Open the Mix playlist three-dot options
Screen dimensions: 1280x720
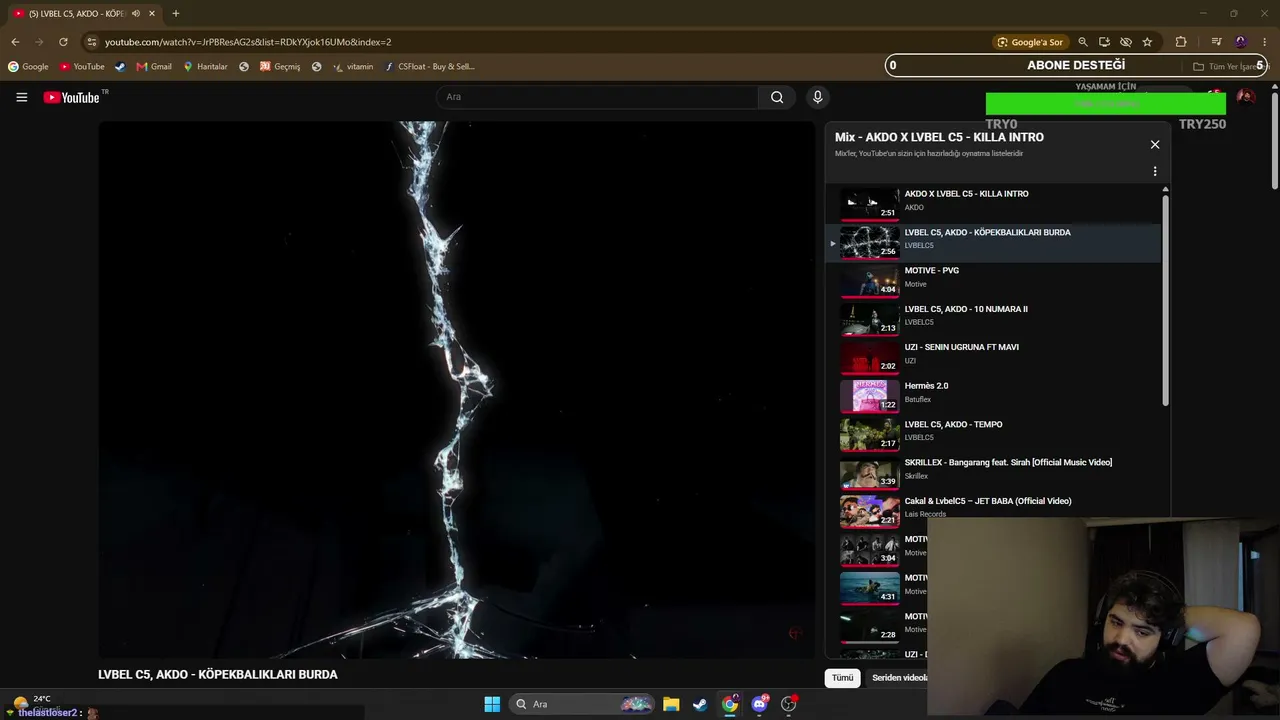pyautogui.click(x=1155, y=171)
